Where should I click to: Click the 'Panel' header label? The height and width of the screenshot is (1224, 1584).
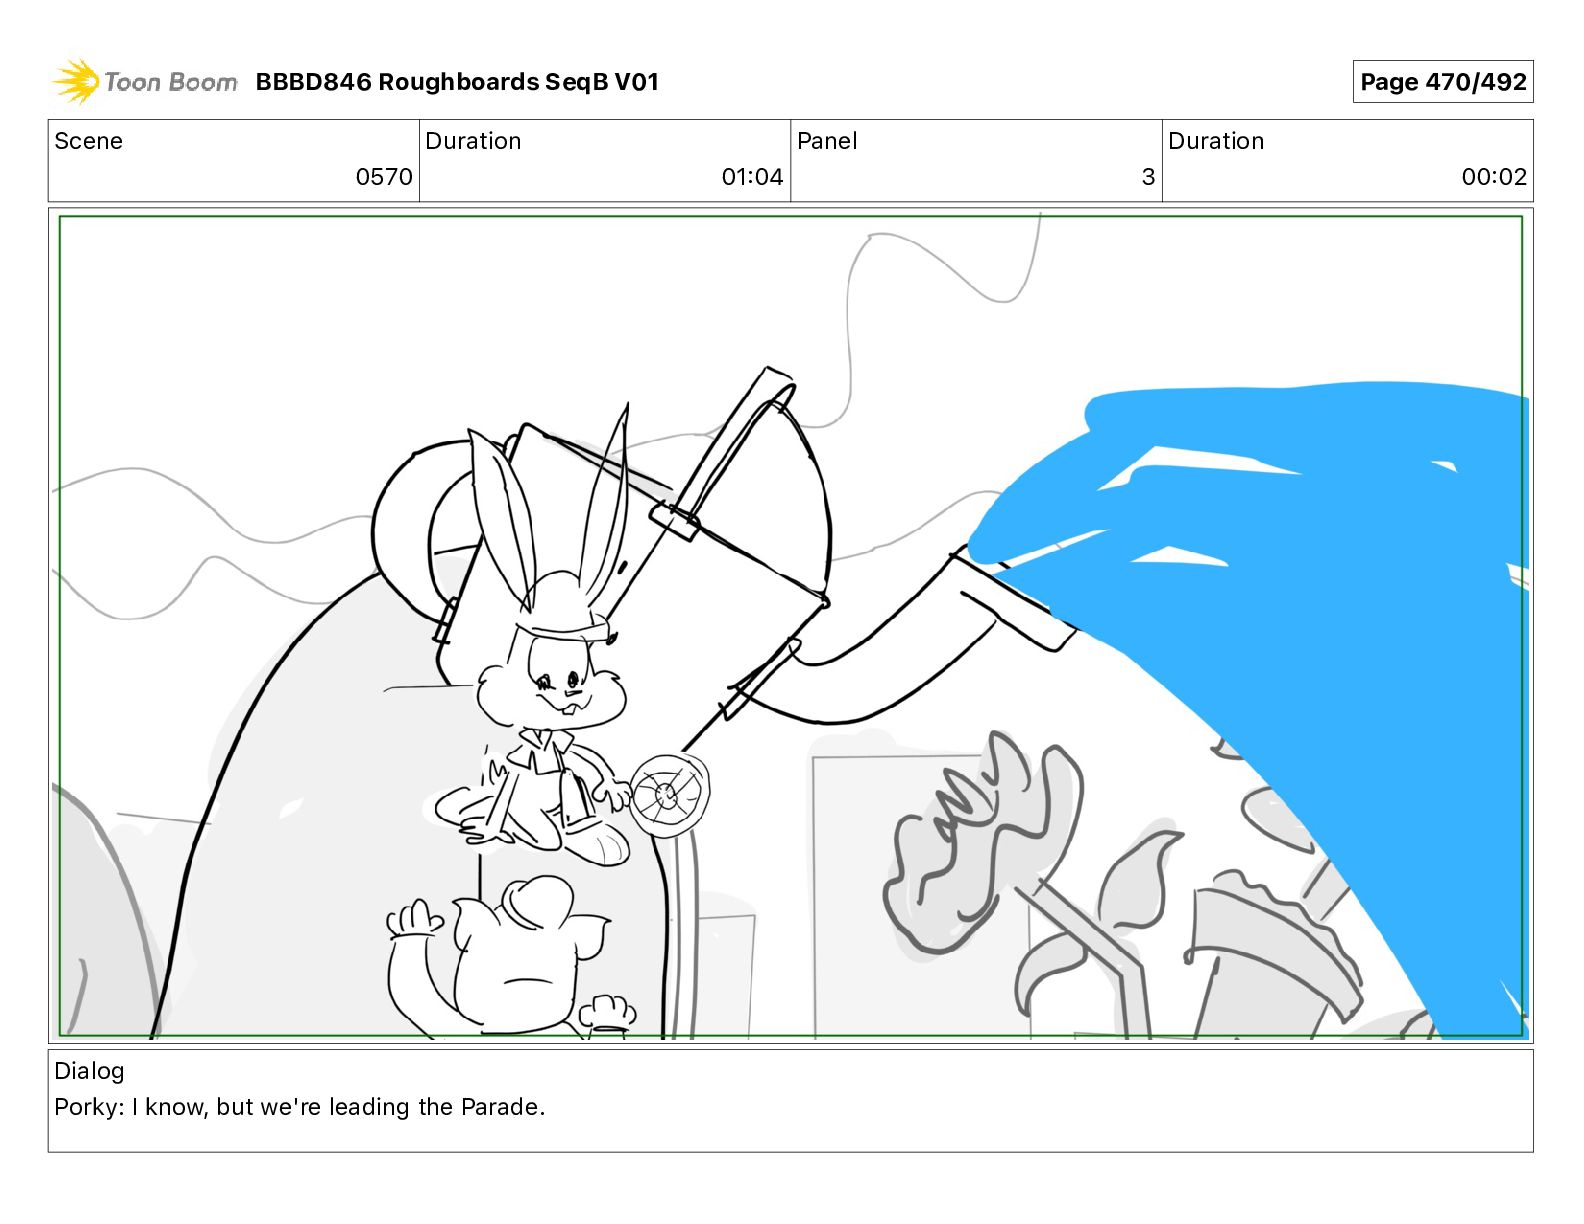[x=827, y=141]
